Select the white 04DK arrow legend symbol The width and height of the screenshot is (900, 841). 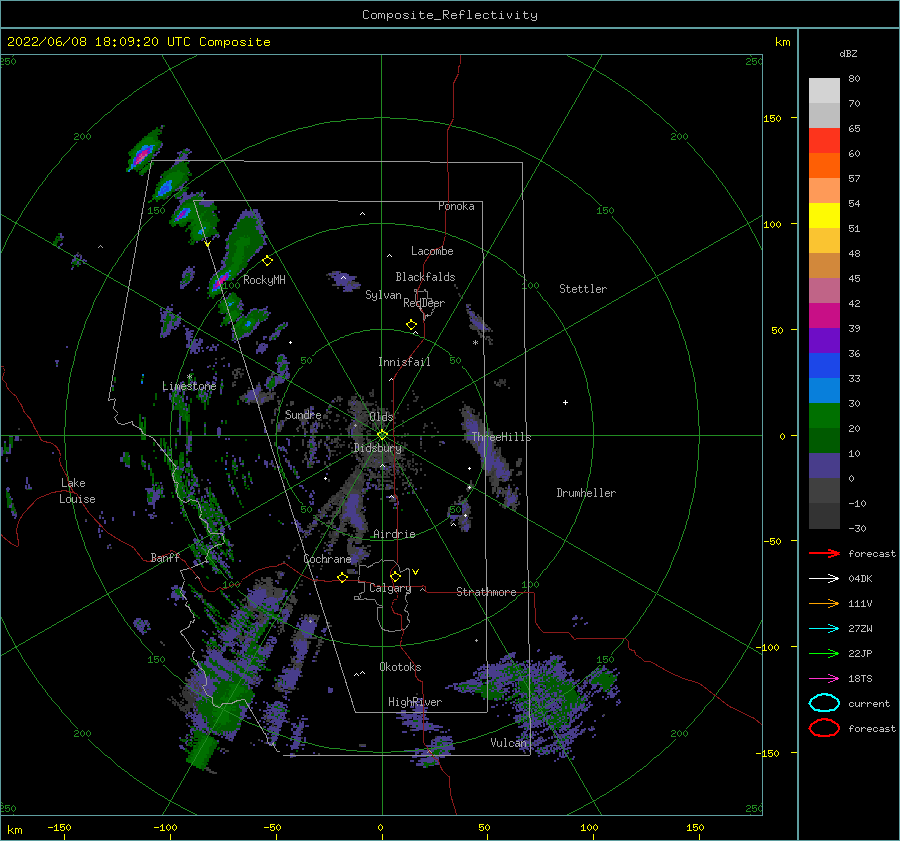tap(824, 579)
